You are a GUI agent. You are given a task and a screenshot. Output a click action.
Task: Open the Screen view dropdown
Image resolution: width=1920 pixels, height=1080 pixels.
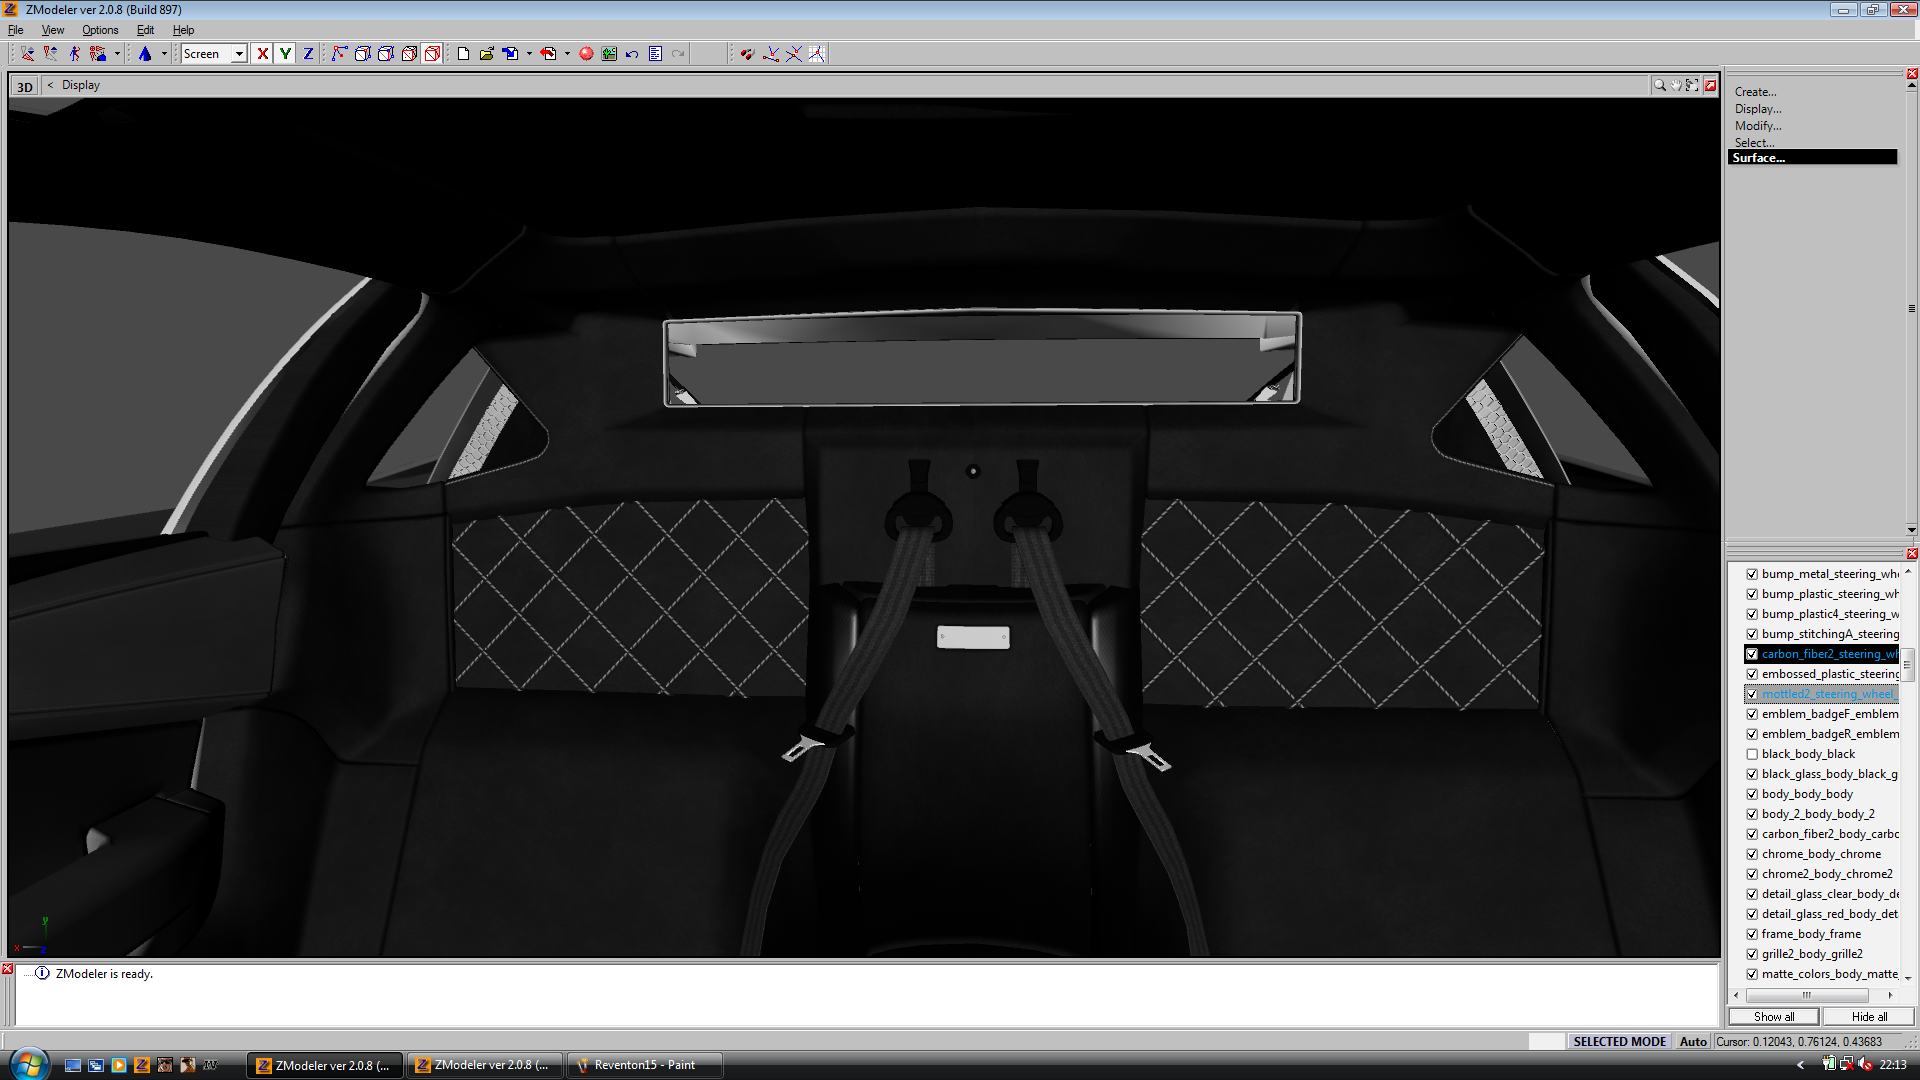[239, 53]
